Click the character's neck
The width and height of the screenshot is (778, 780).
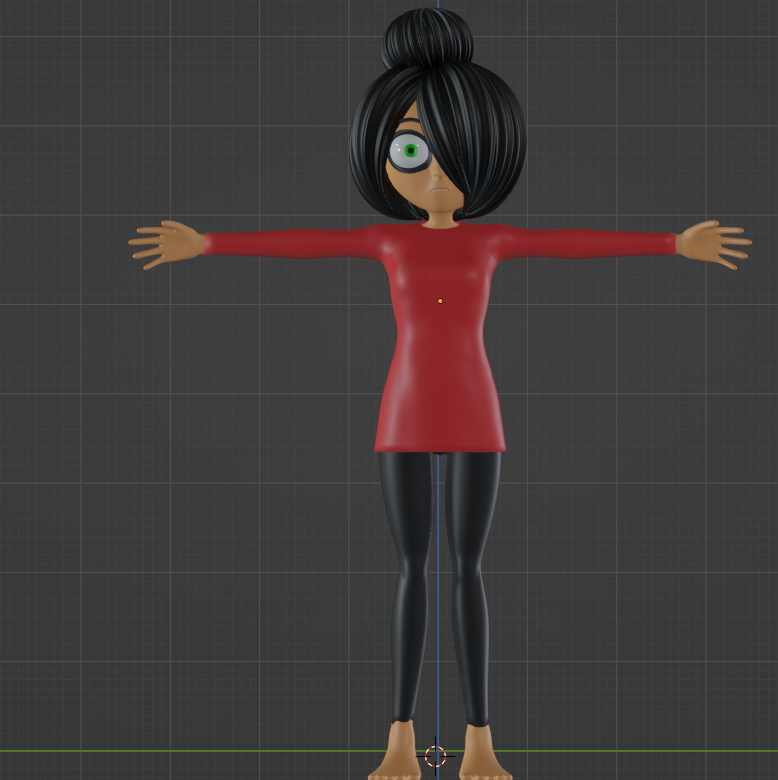click(440, 217)
